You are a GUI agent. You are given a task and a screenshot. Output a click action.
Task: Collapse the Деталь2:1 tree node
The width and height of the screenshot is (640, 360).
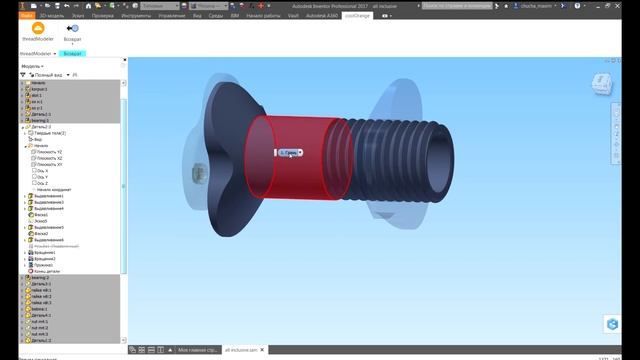(22, 127)
